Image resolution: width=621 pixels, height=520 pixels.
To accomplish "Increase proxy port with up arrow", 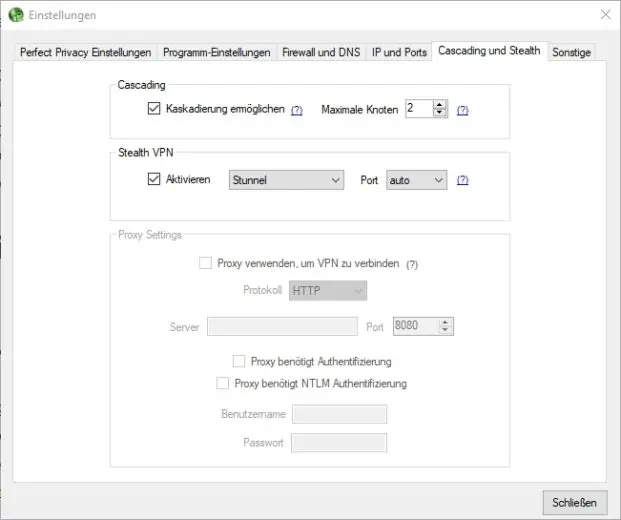I will coord(445,322).
